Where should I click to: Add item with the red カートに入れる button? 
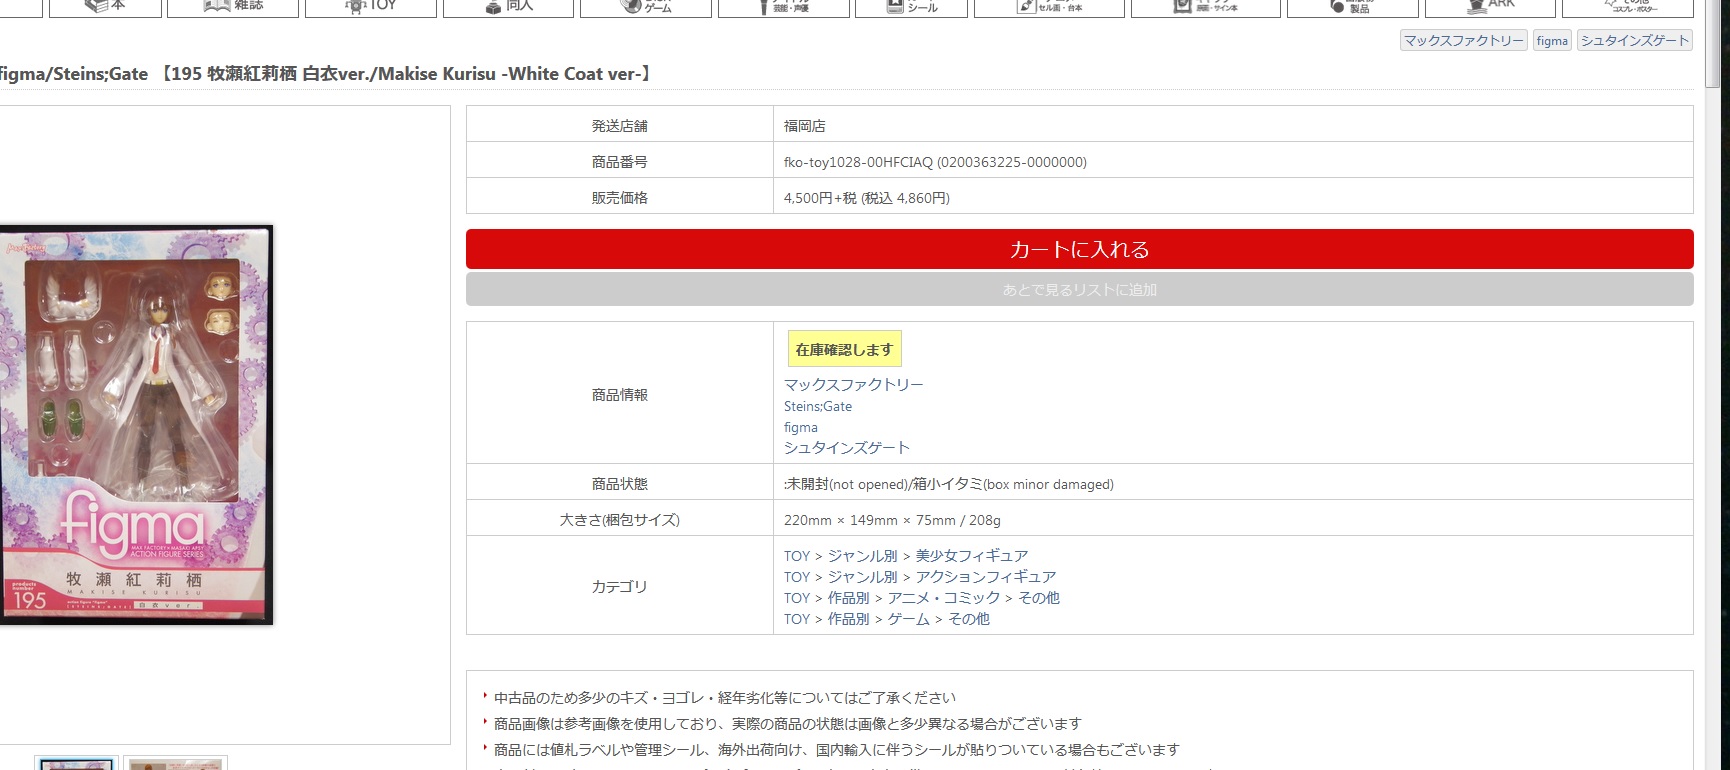pos(1080,249)
